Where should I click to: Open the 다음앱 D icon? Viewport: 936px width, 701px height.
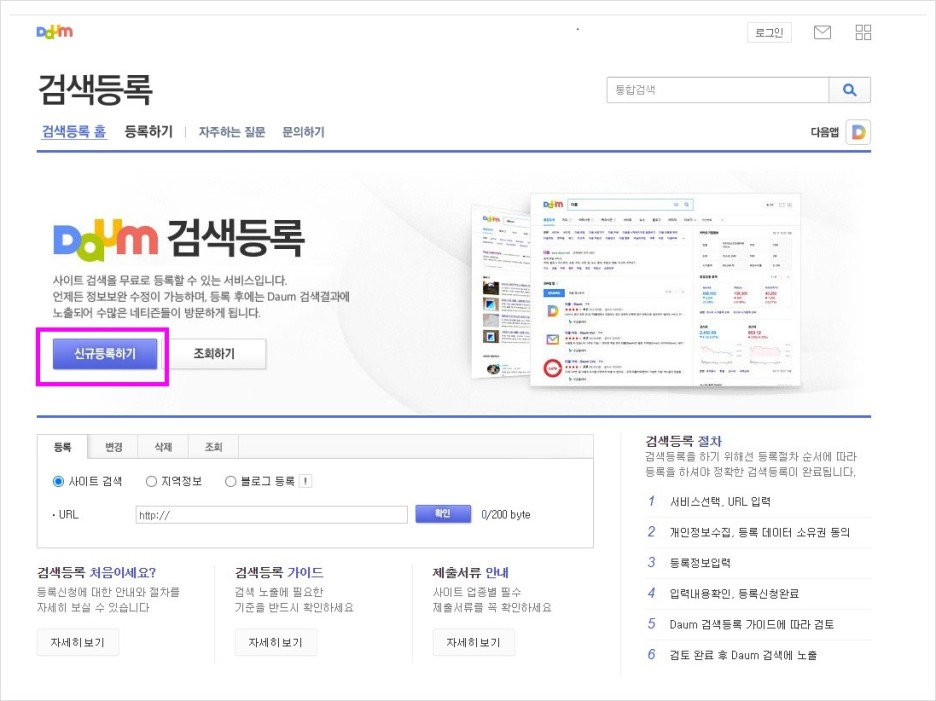[858, 132]
